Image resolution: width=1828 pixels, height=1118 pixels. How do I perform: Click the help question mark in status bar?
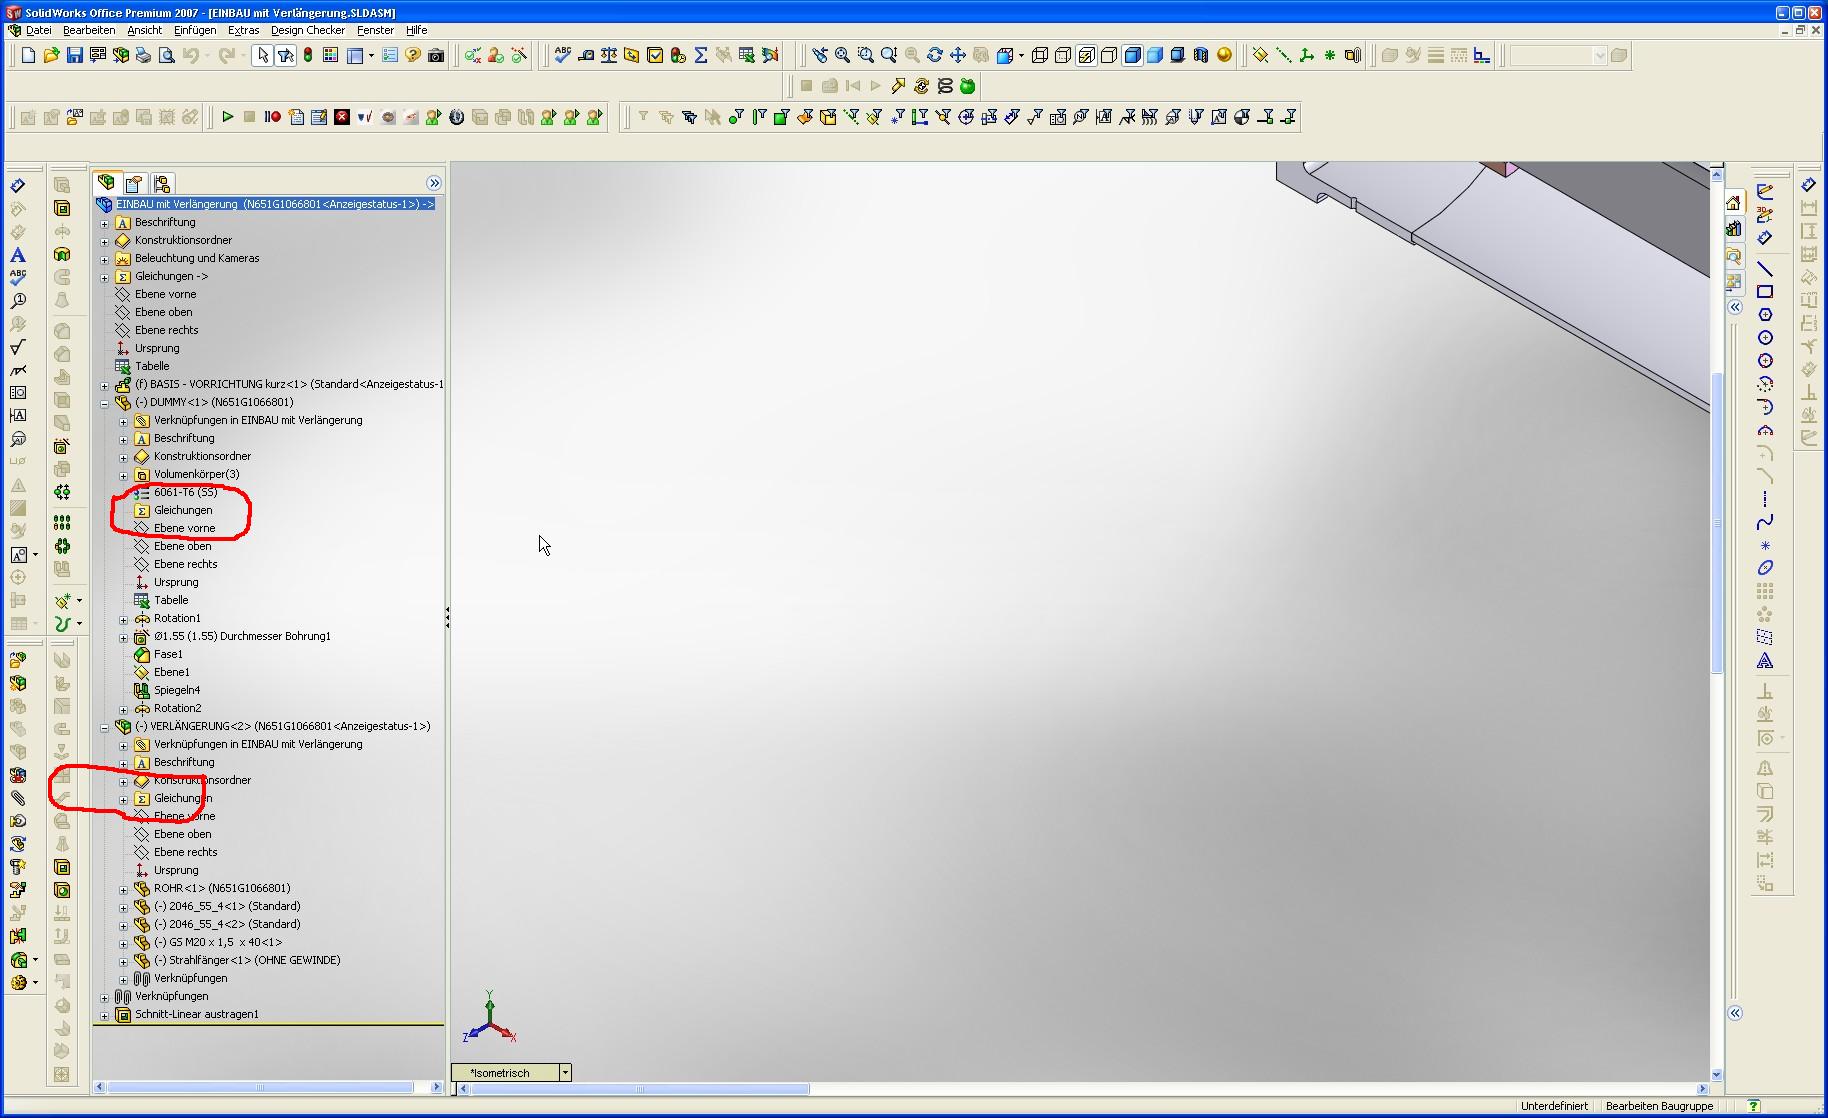[1753, 1106]
